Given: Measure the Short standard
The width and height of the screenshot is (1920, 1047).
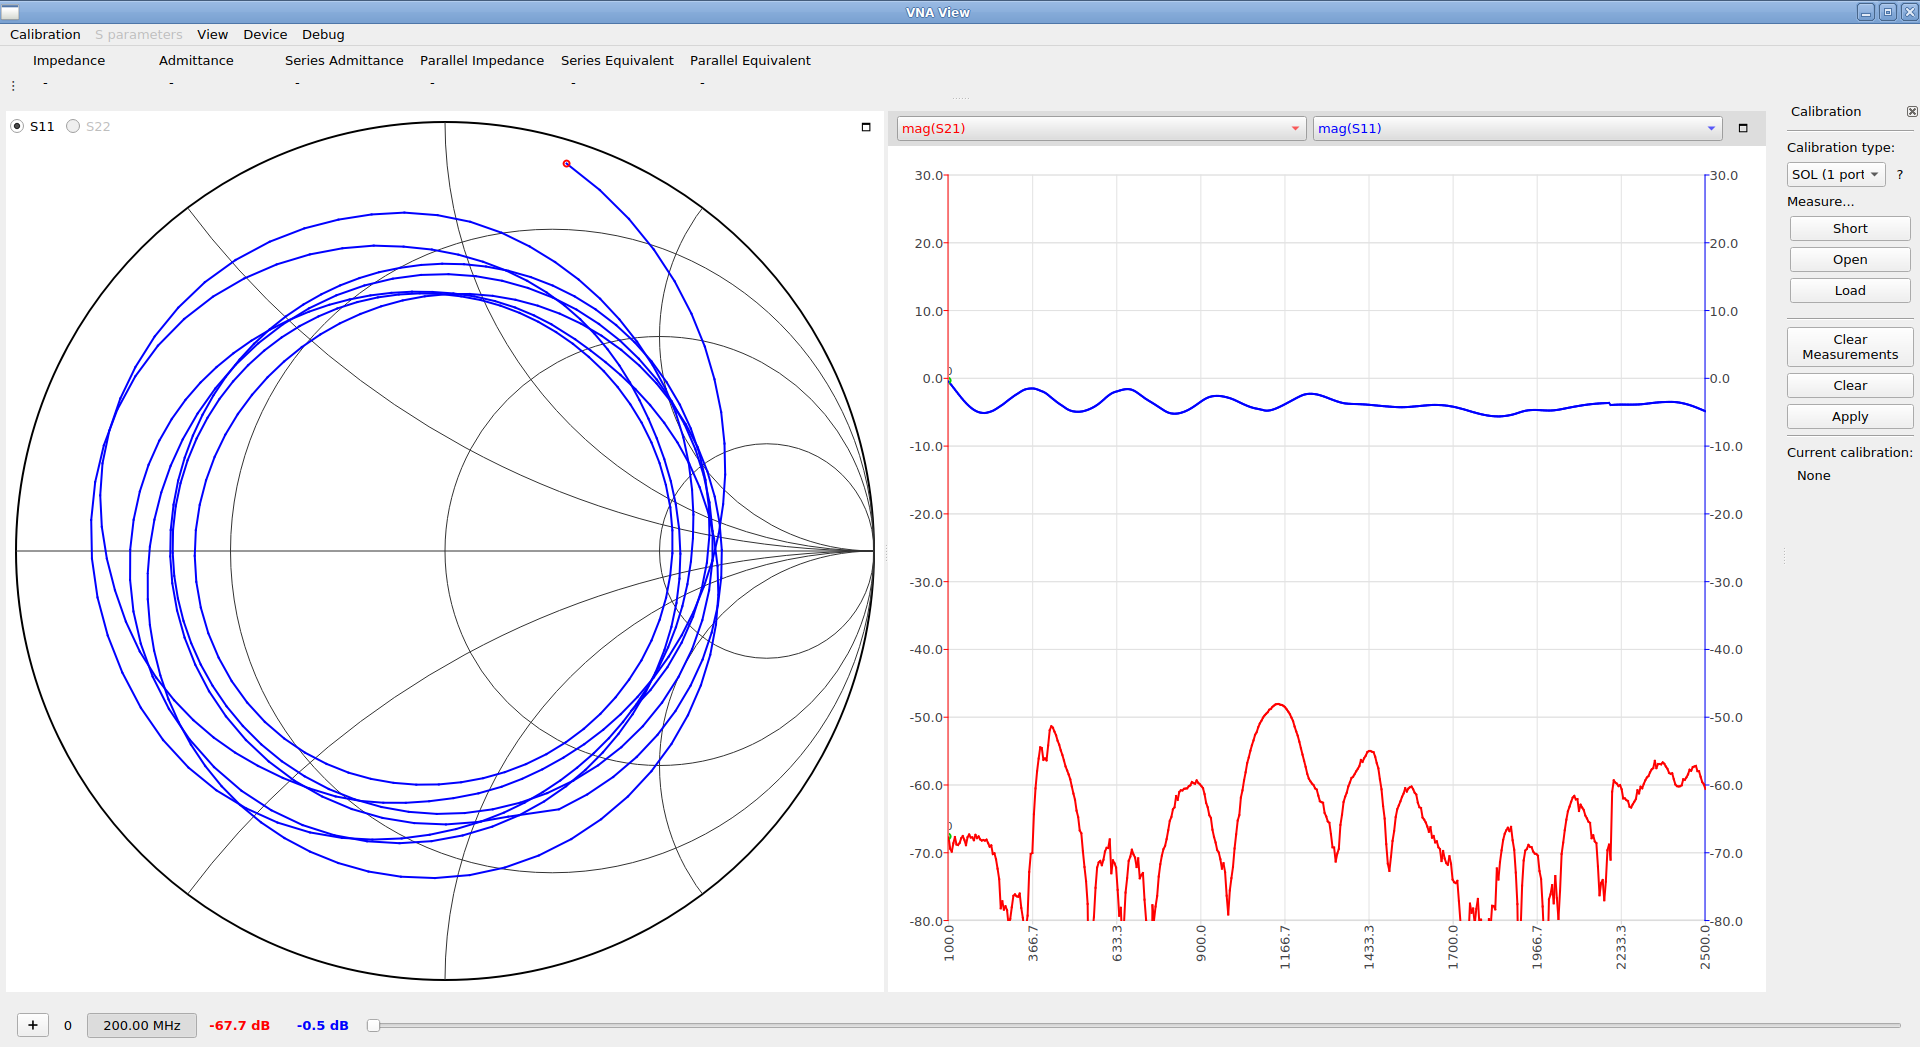Looking at the screenshot, I should (x=1849, y=228).
